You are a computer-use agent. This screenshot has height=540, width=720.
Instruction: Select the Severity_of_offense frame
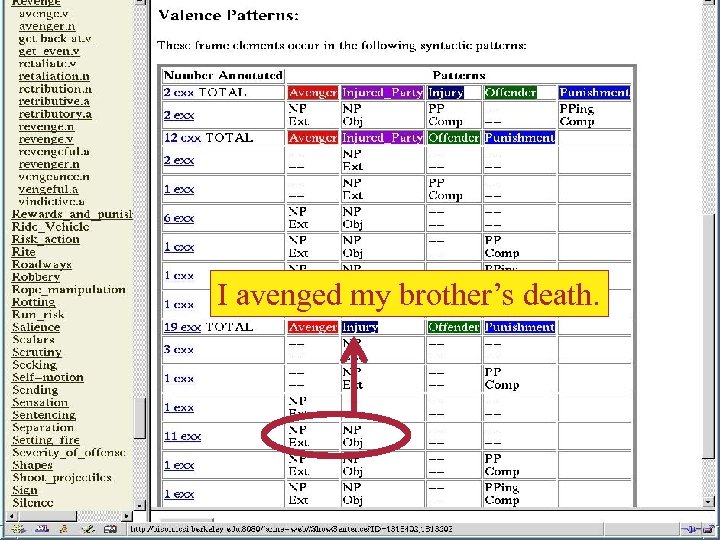pyautogui.click(x=69, y=452)
